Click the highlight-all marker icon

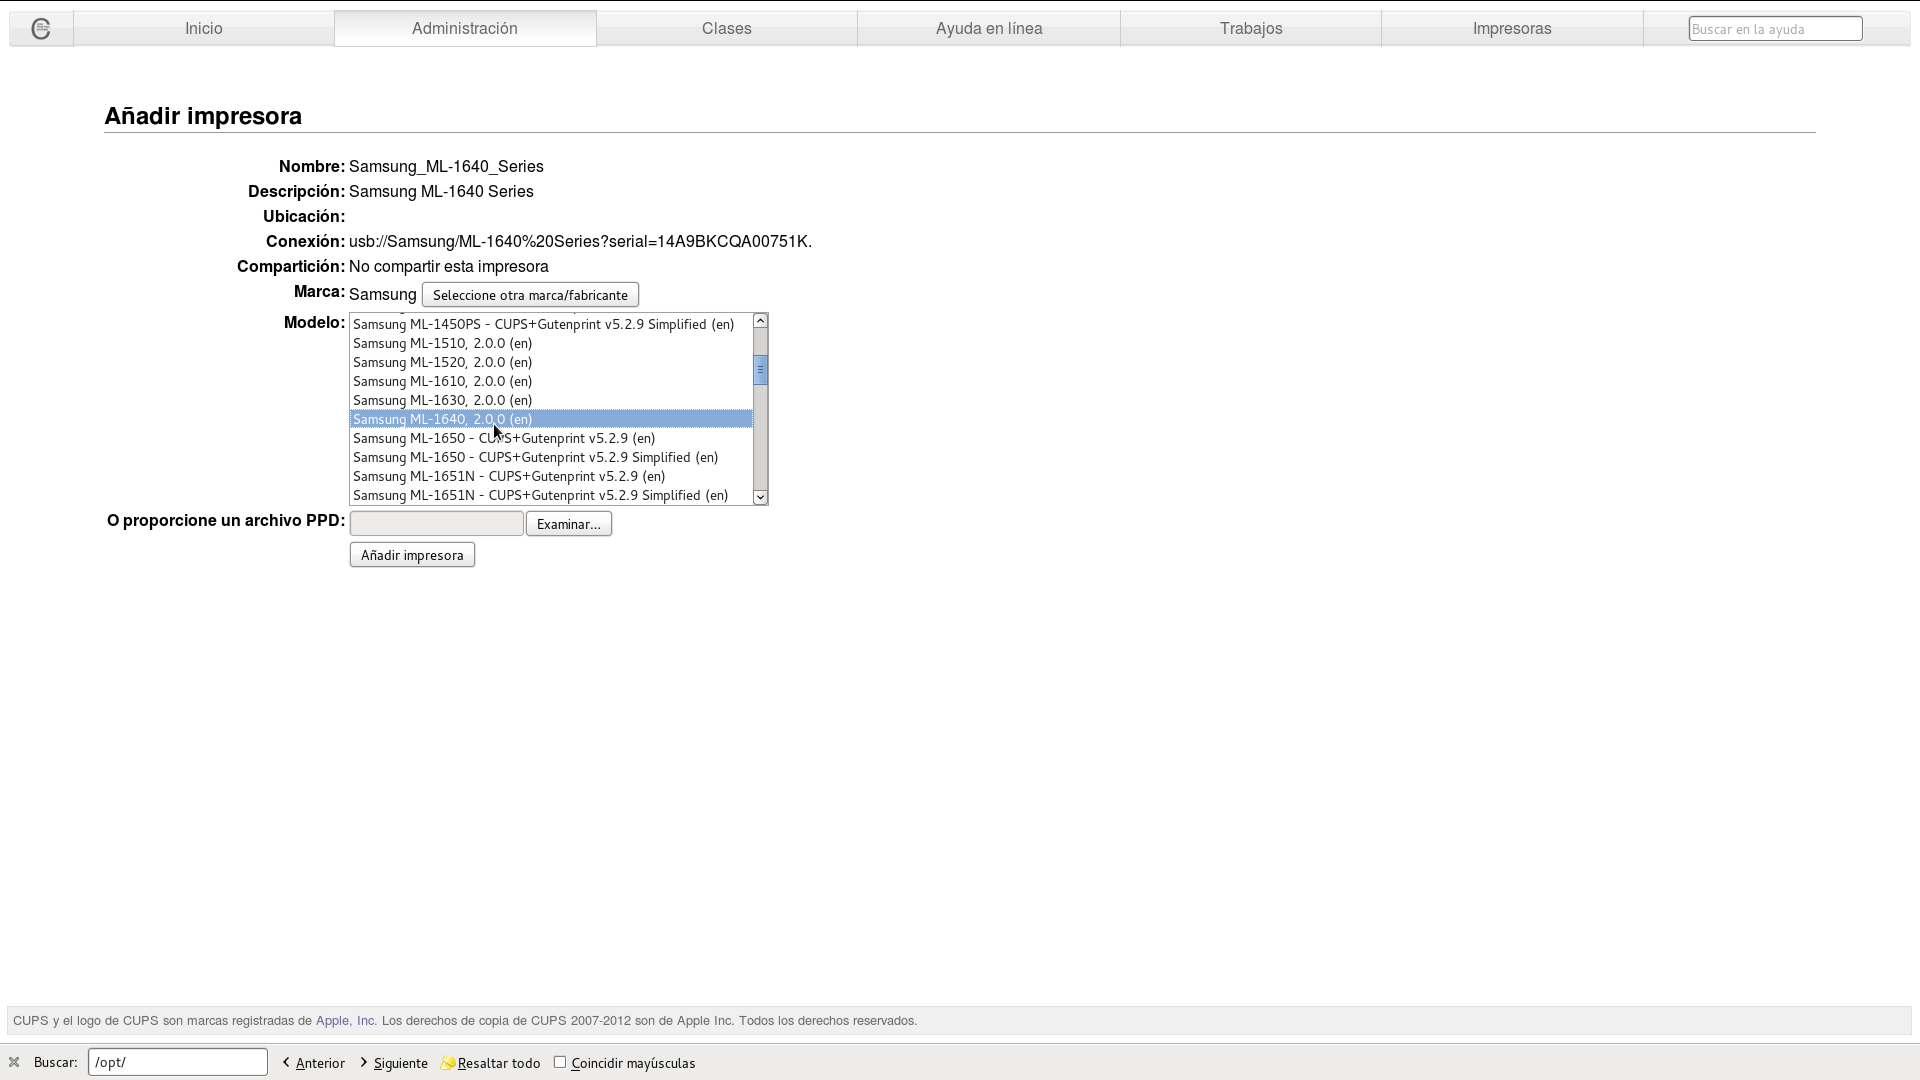tap(448, 1062)
